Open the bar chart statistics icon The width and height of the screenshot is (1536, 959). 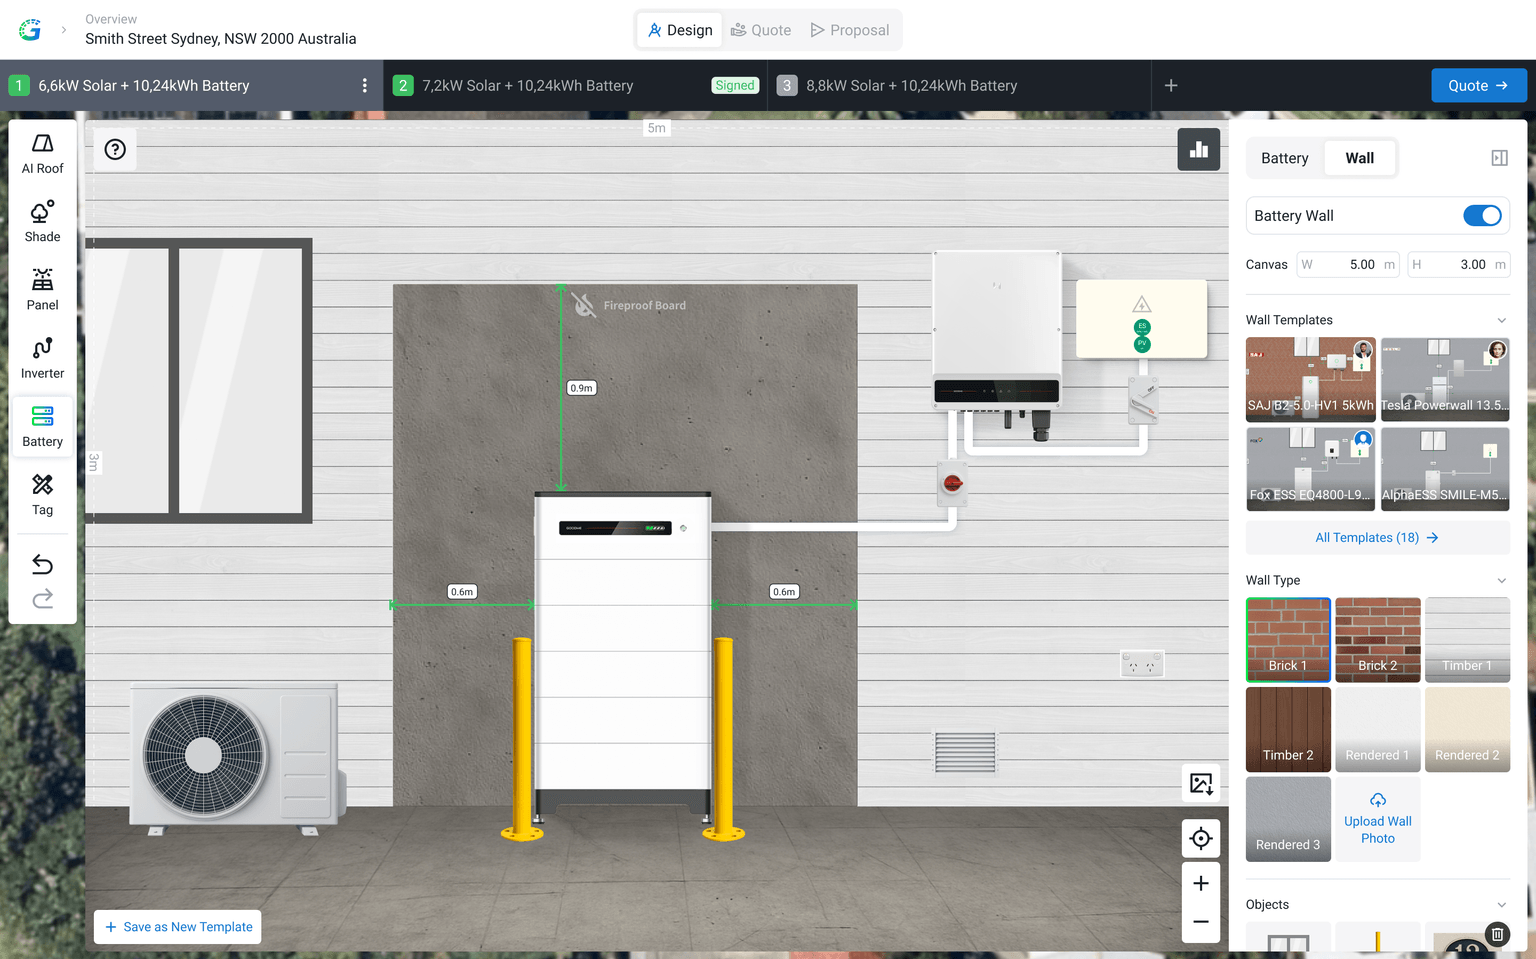click(x=1198, y=150)
